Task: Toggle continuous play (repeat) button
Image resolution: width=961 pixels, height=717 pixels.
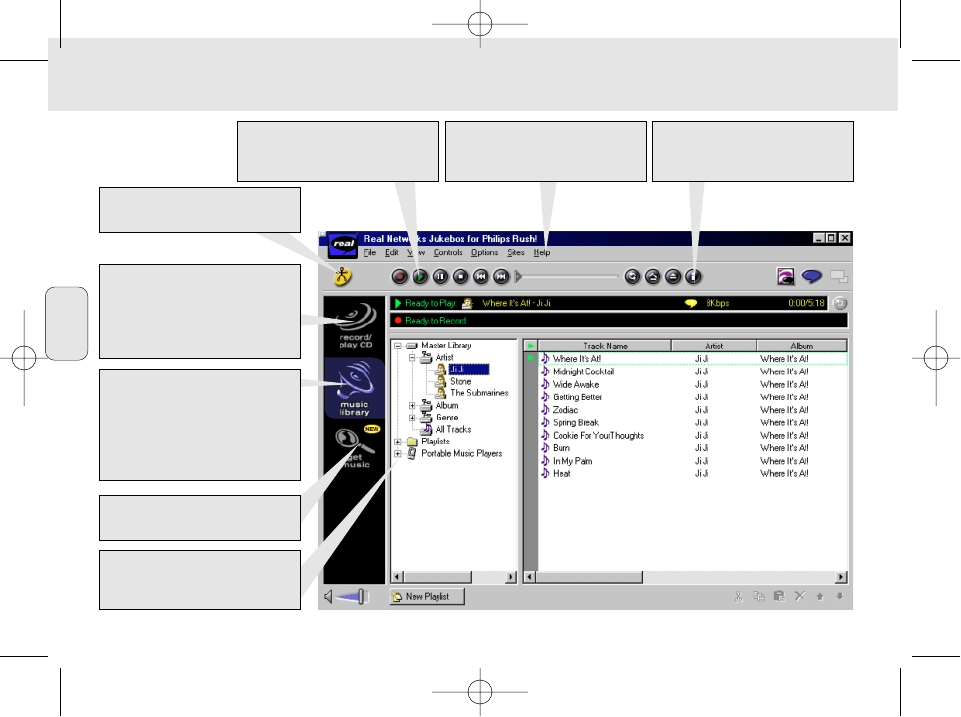Action: (632, 277)
